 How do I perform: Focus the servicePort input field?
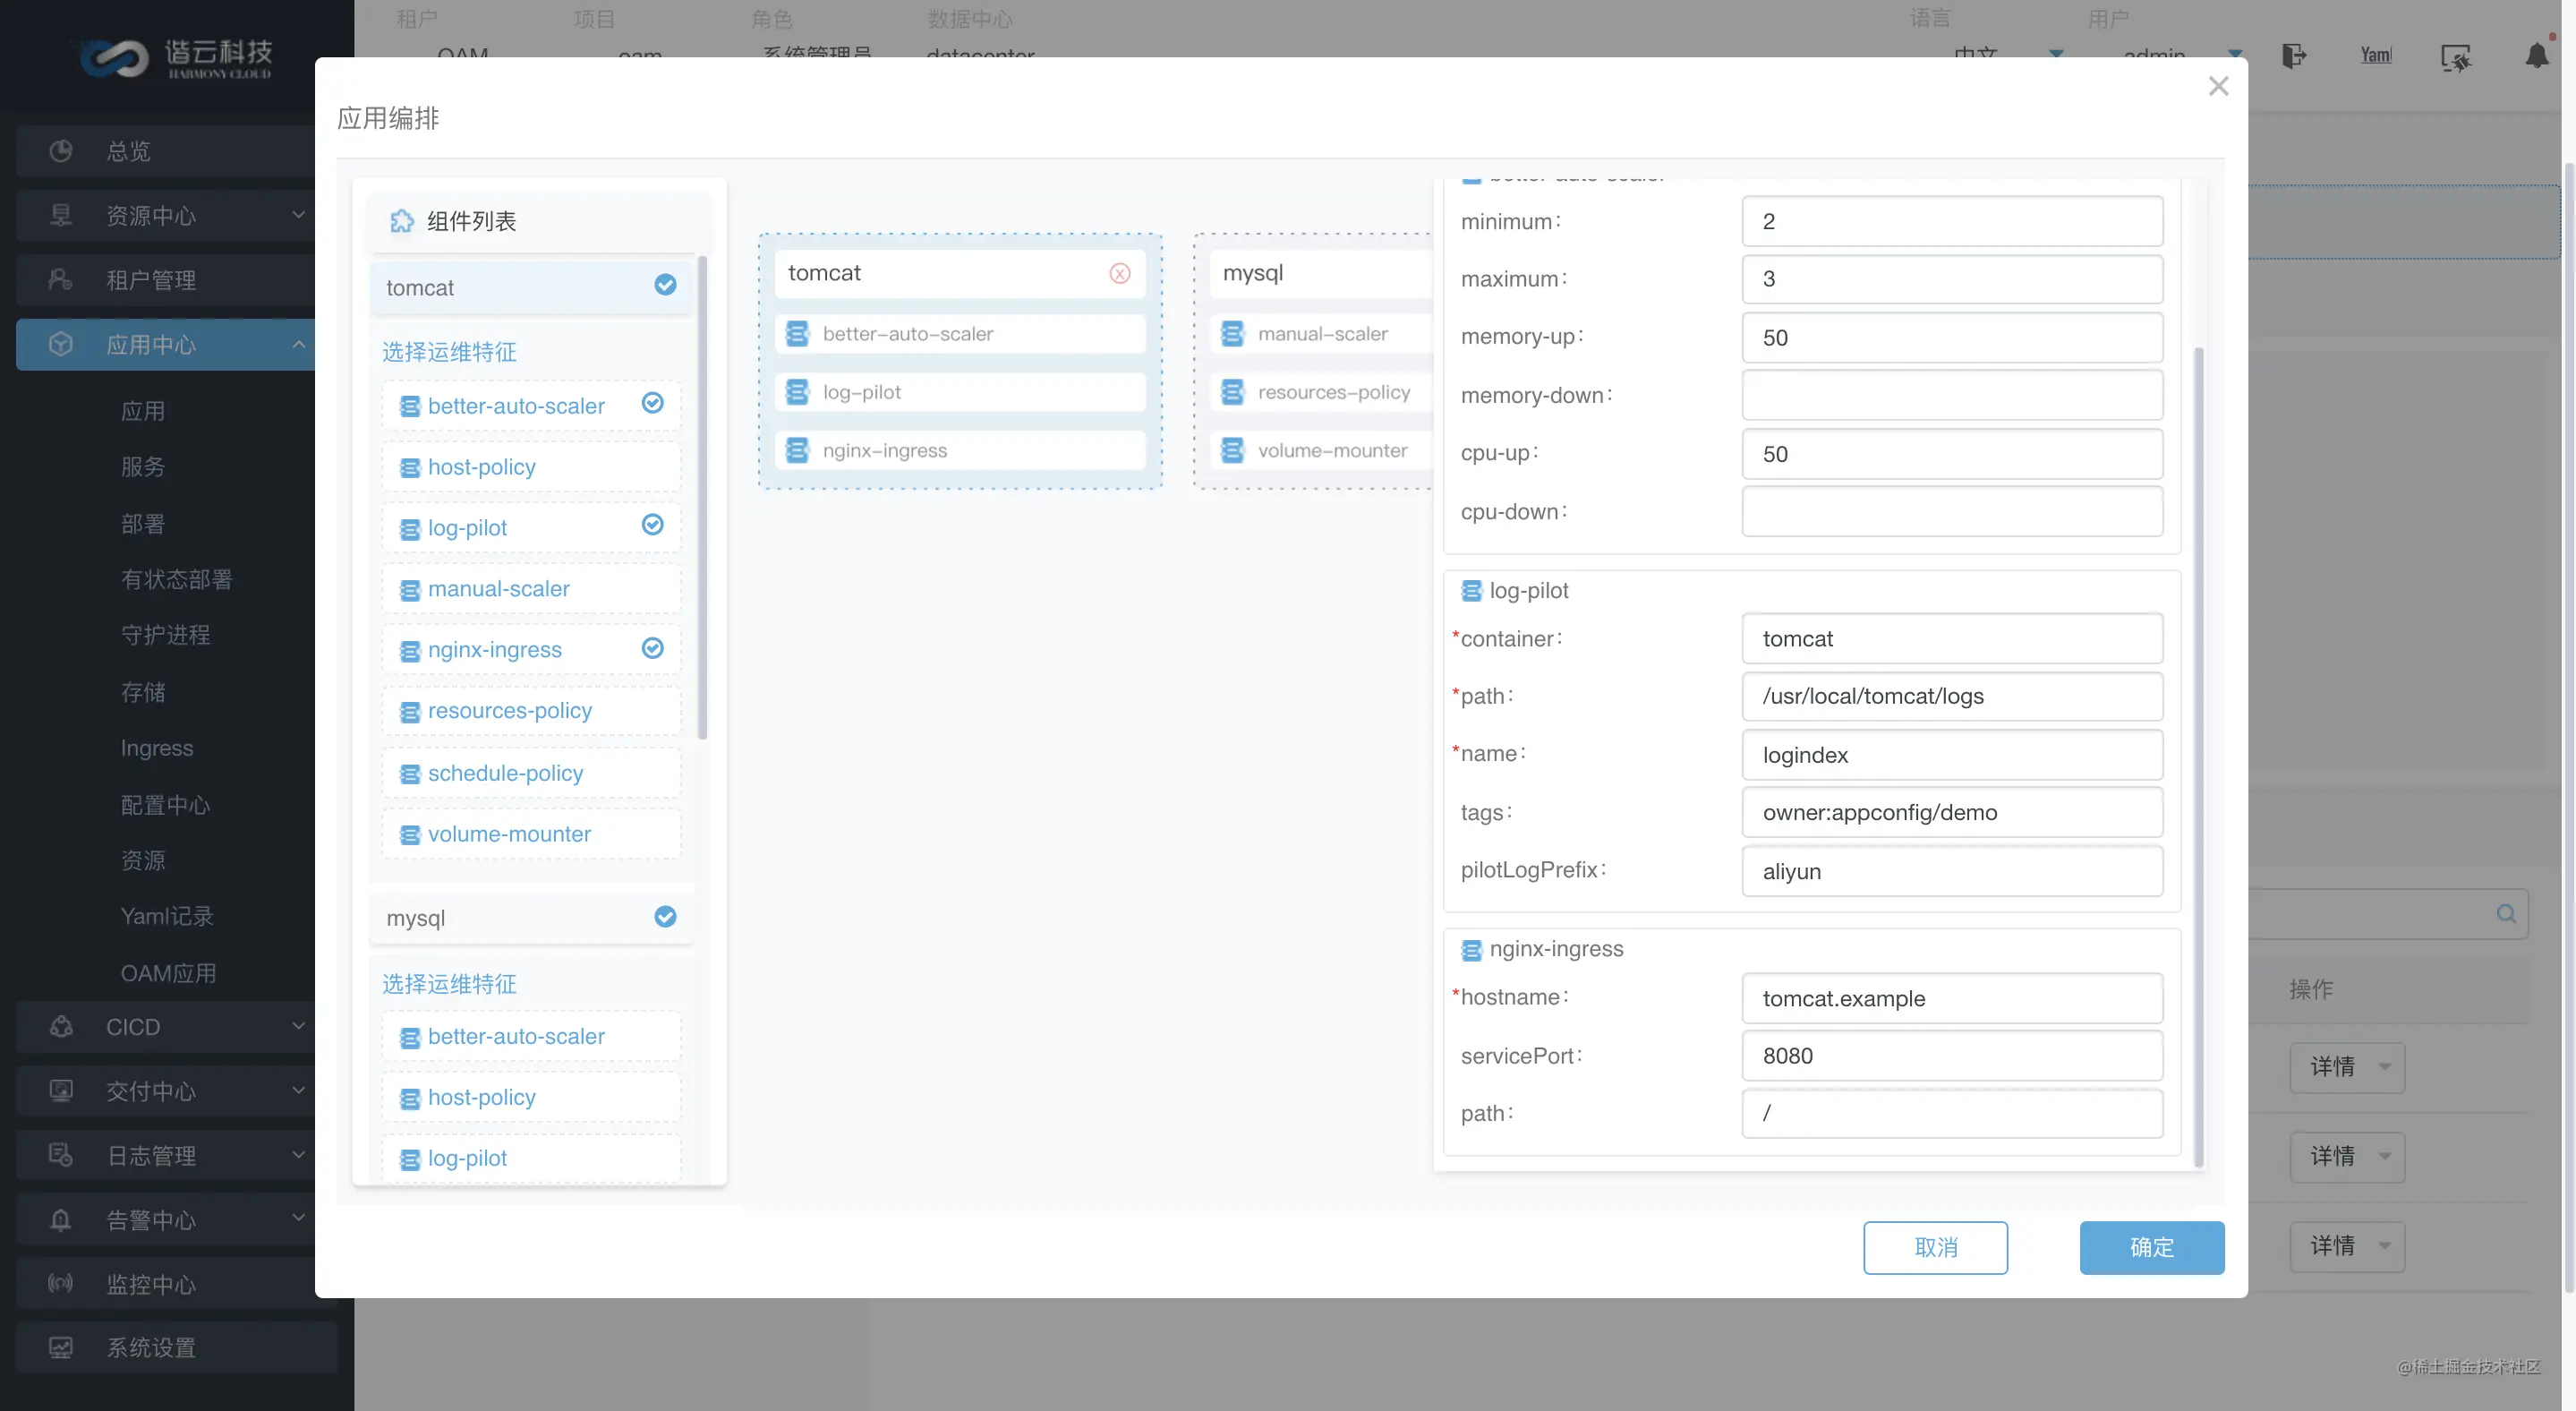tap(1952, 1056)
